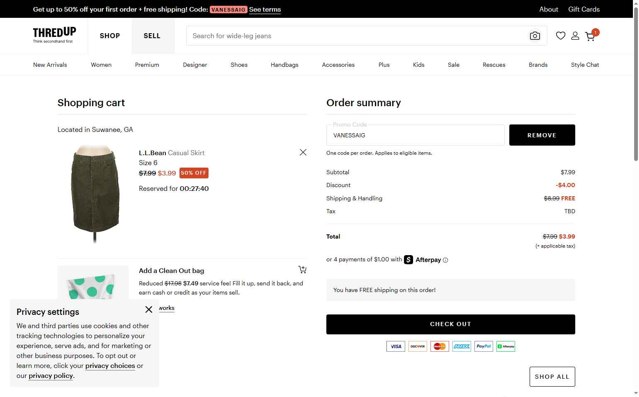Open Women category menu
Screen dimensions: 639x397
coord(101,65)
